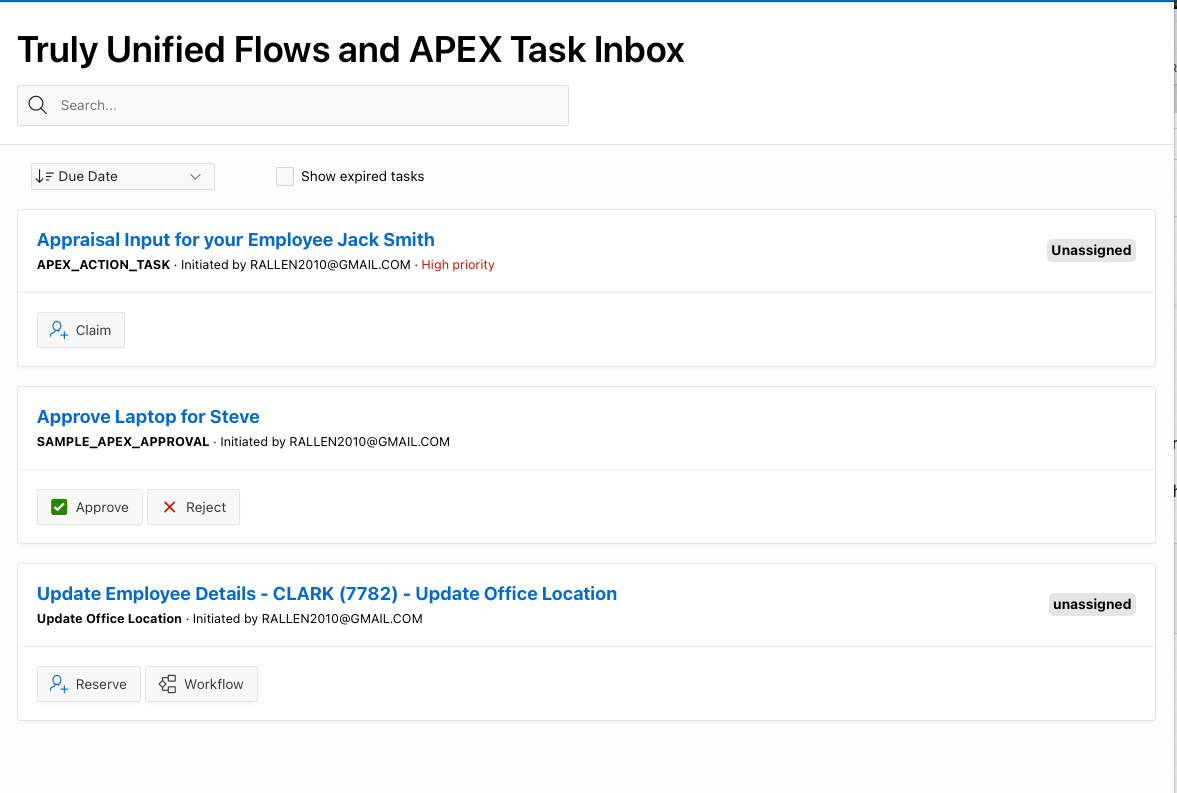Open Update Employee Details CLARK task
Image resolution: width=1177 pixels, height=793 pixels.
(x=327, y=593)
